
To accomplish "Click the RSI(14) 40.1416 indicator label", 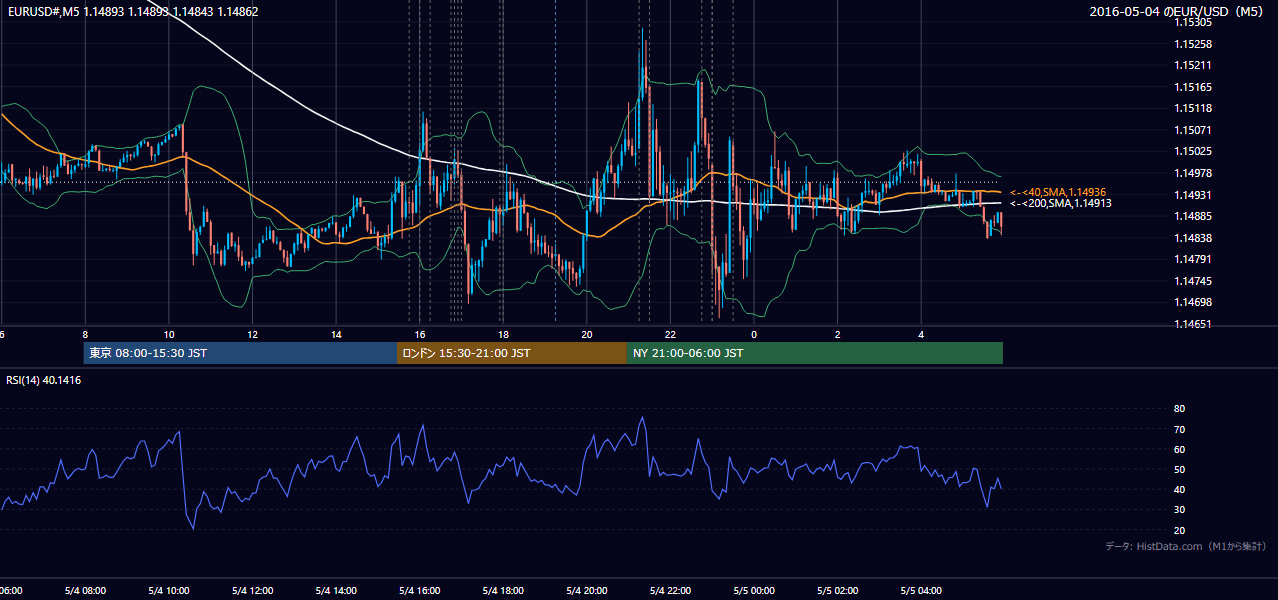I will tap(44, 380).
